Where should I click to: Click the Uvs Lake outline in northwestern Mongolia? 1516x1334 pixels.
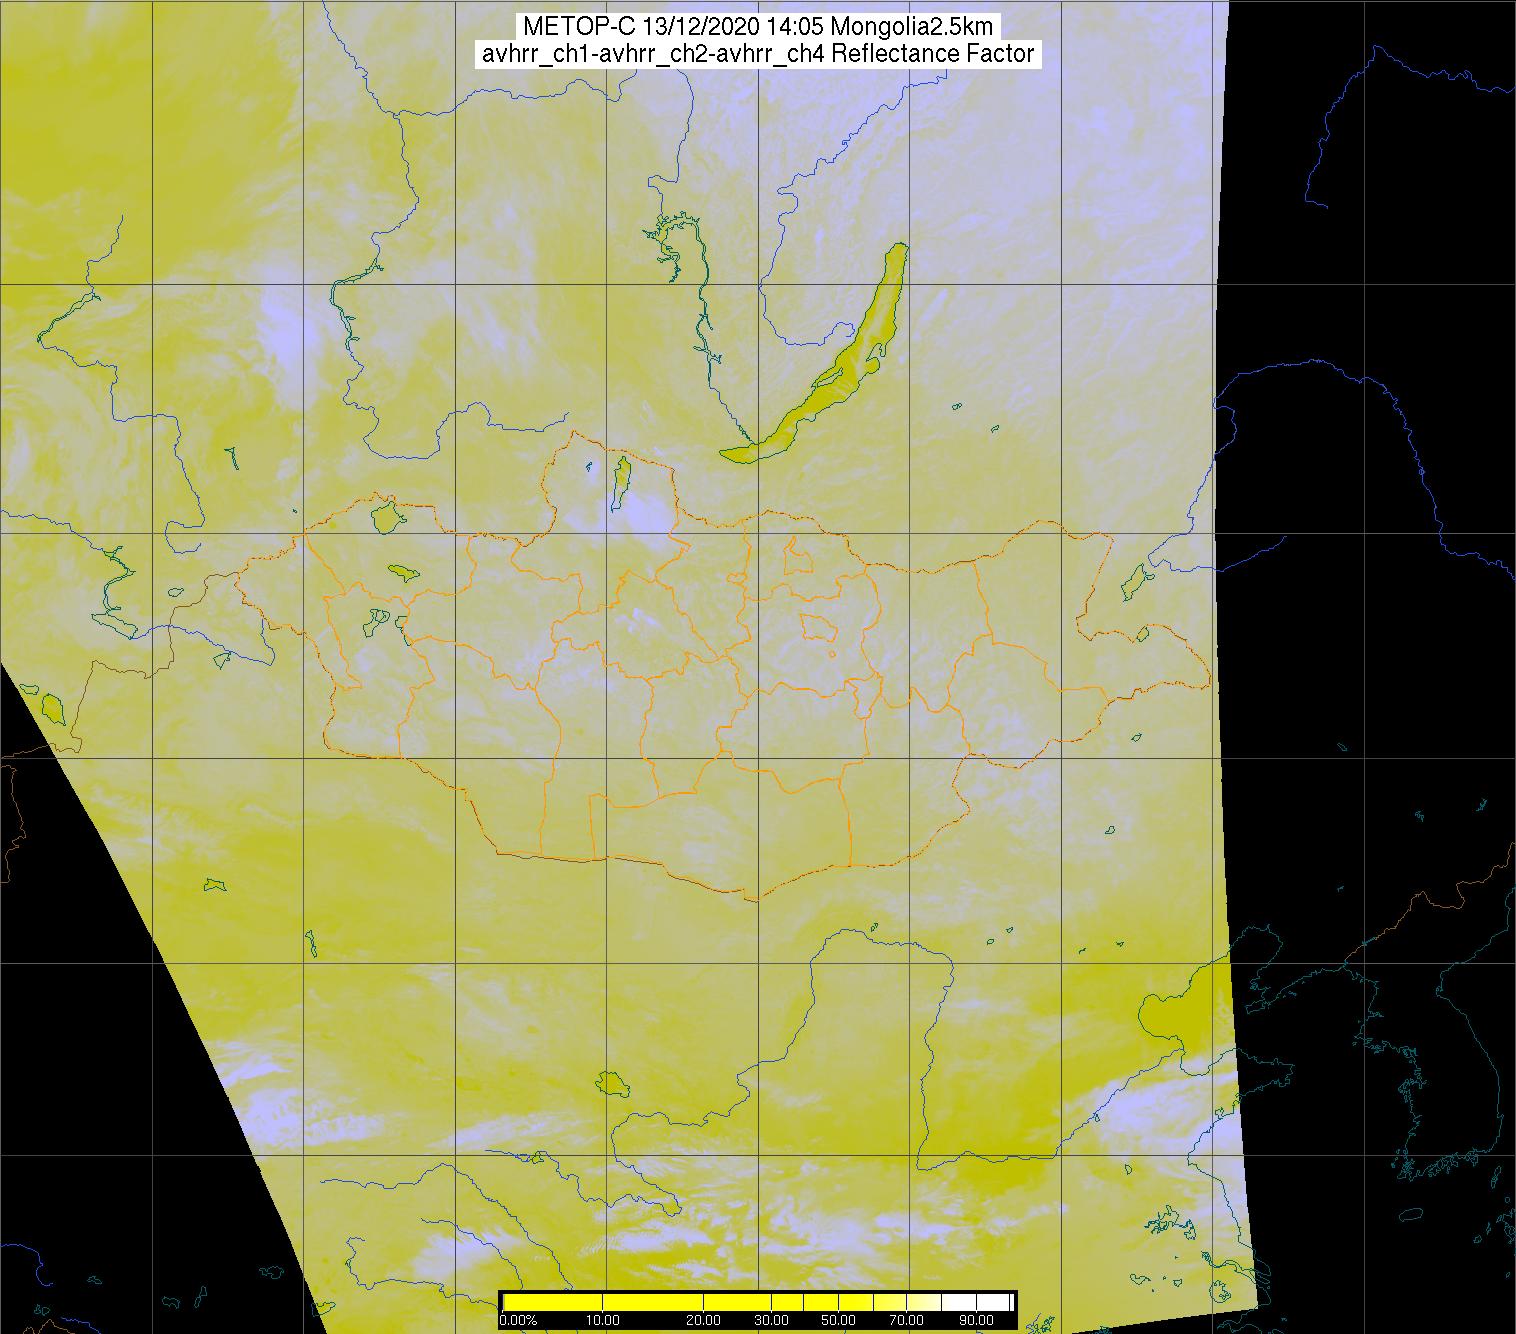click(x=385, y=517)
